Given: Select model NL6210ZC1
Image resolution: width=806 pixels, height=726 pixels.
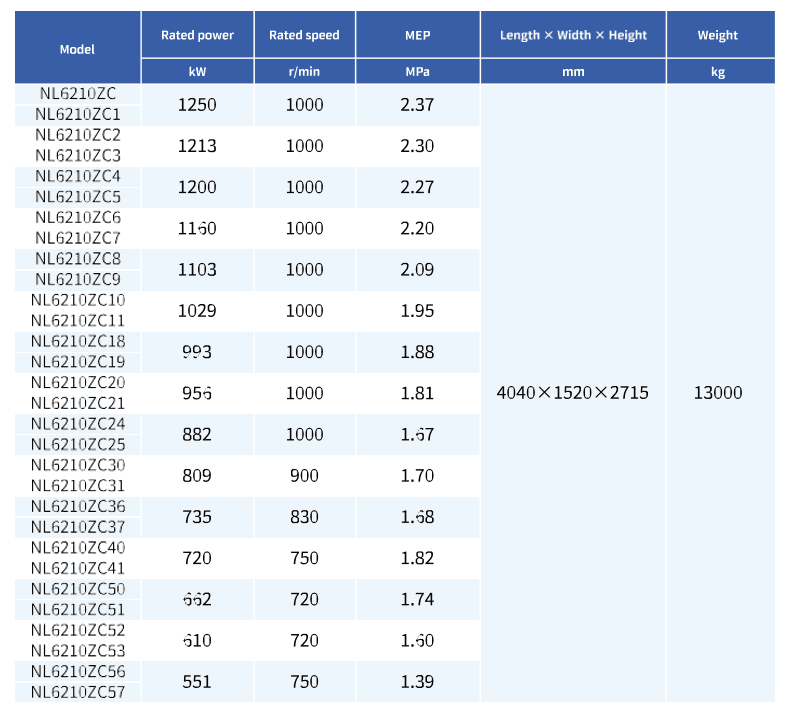Looking at the screenshot, I should coord(78,114).
